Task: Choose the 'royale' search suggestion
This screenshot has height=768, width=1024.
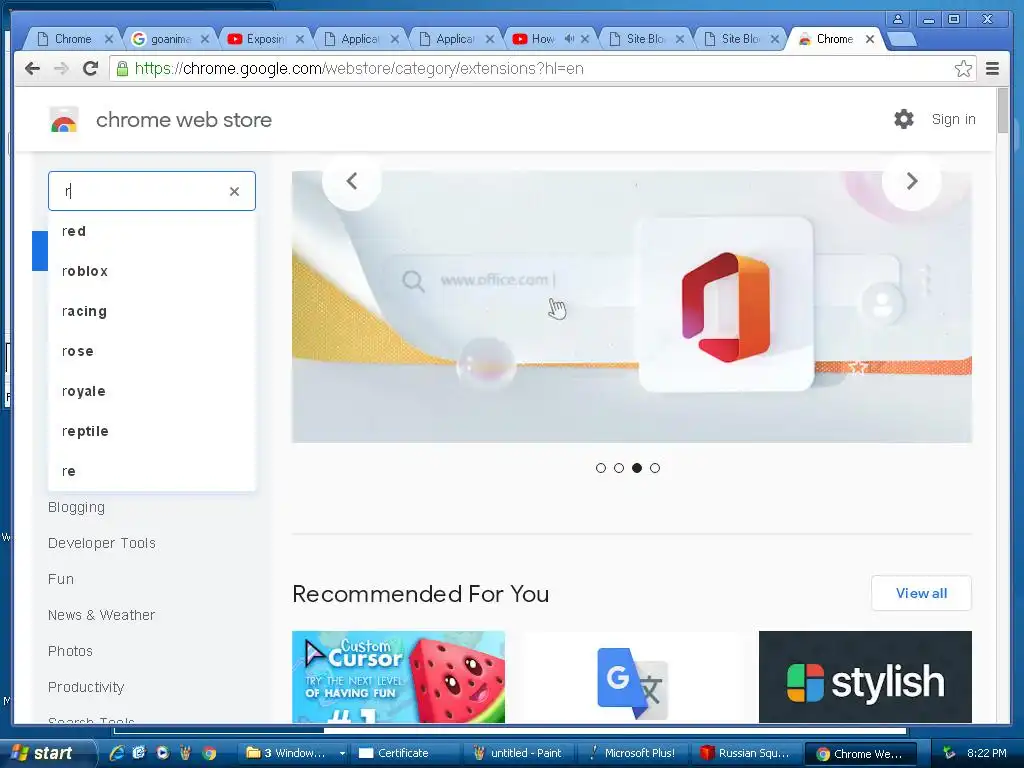Action: pos(152,391)
